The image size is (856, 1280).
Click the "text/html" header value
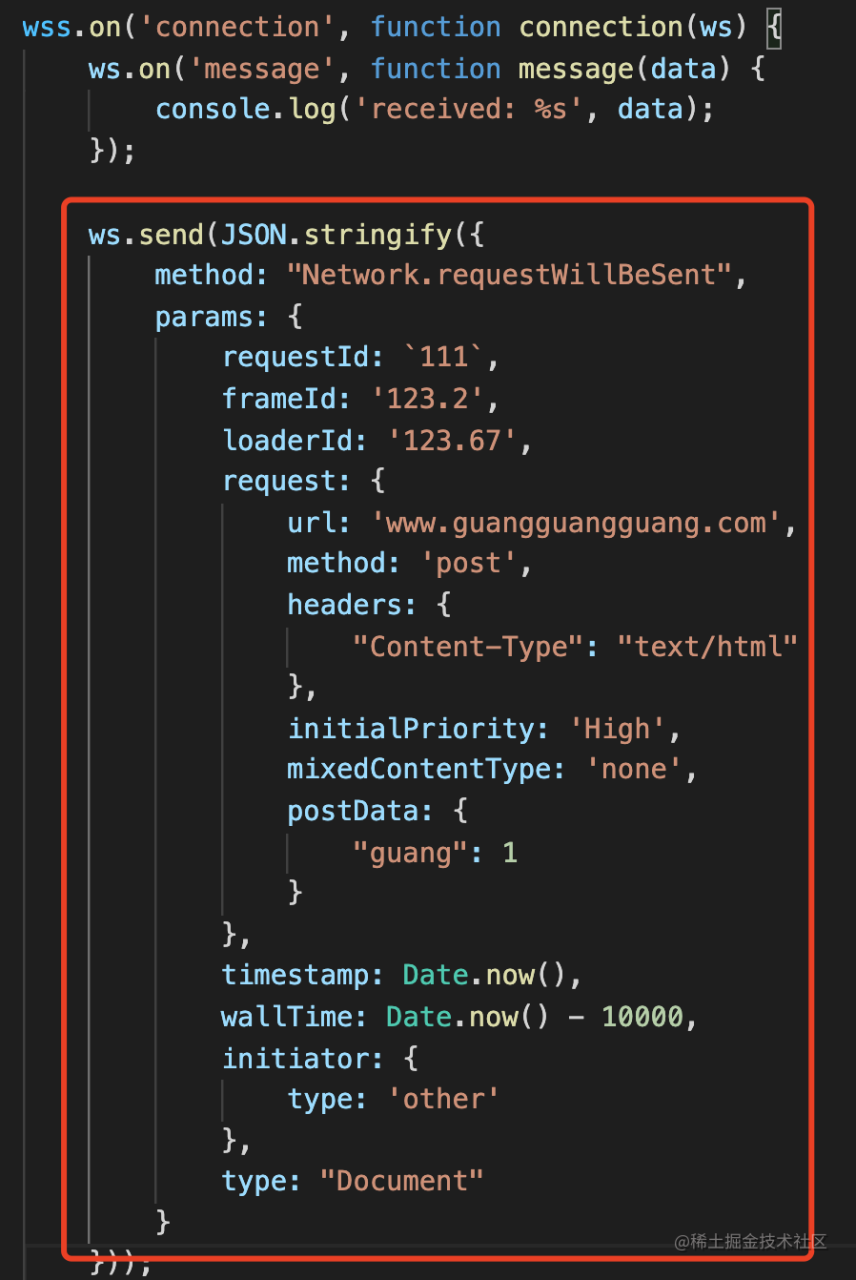(x=707, y=646)
